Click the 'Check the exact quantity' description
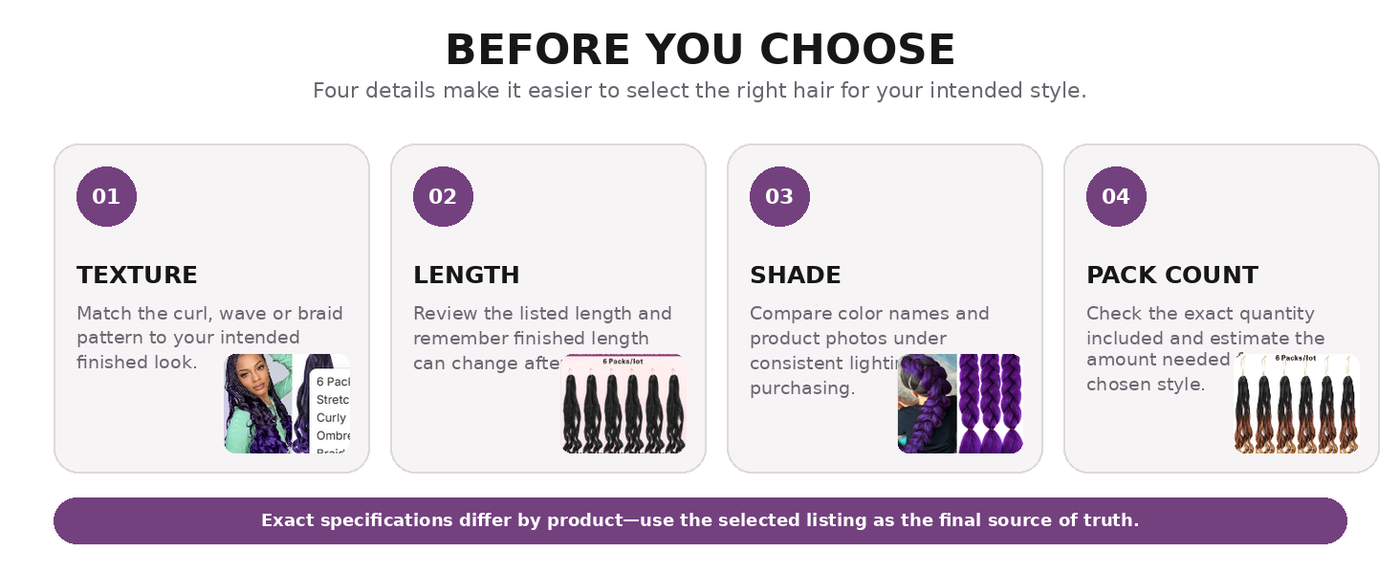Screen dimensions: 1400x574 (x=1206, y=348)
